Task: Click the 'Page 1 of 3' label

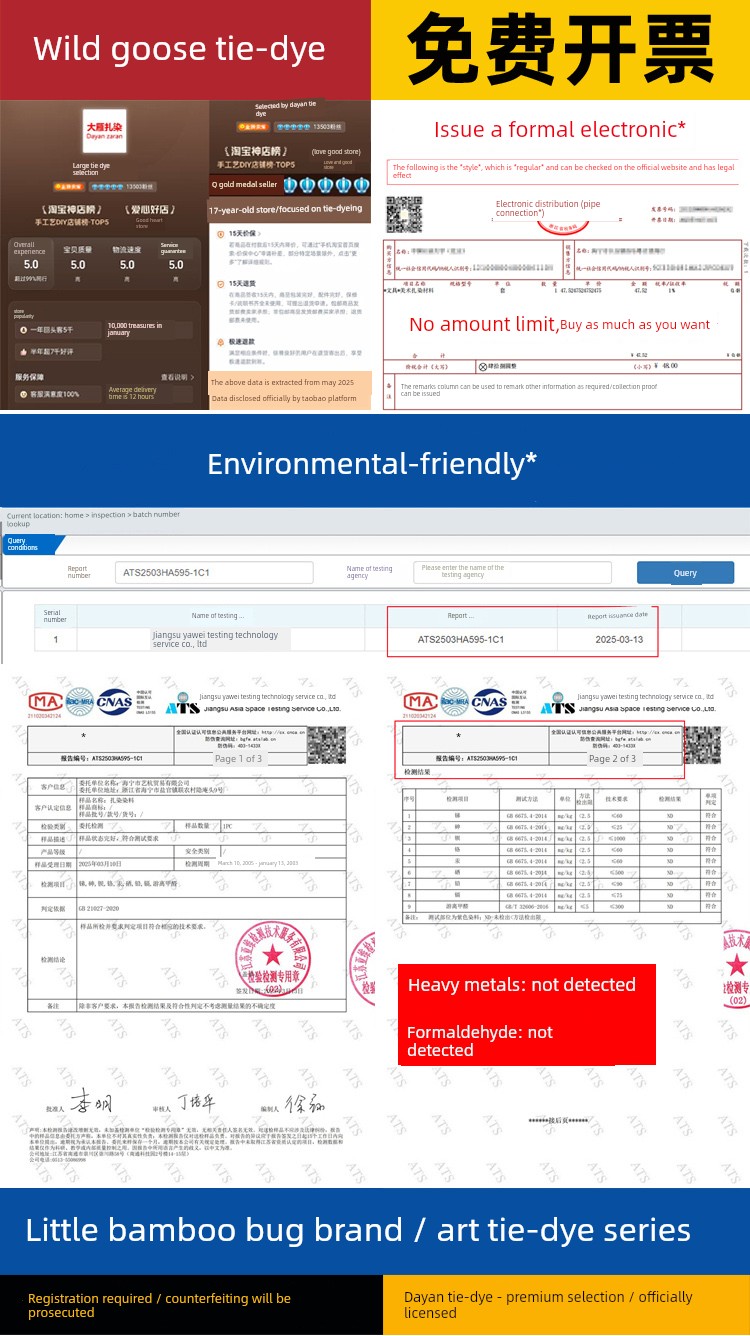Action: [x=239, y=759]
